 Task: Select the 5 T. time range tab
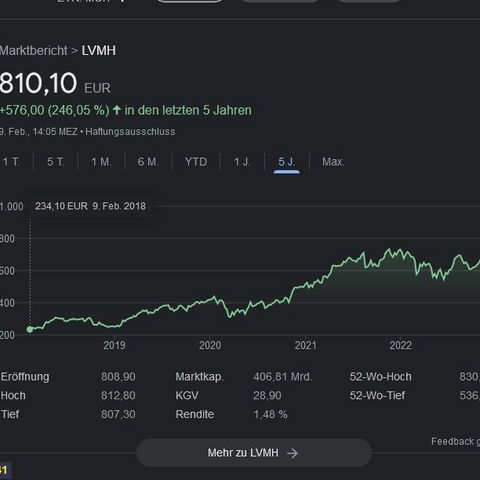[x=56, y=162]
